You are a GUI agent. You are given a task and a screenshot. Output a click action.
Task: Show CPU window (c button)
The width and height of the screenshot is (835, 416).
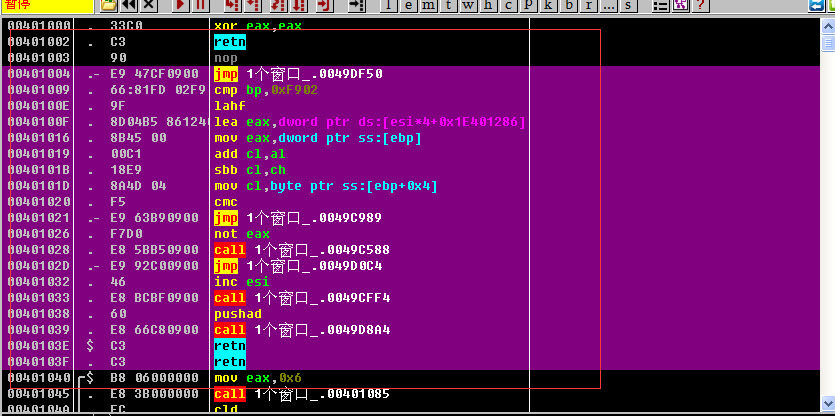click(509, 5)
